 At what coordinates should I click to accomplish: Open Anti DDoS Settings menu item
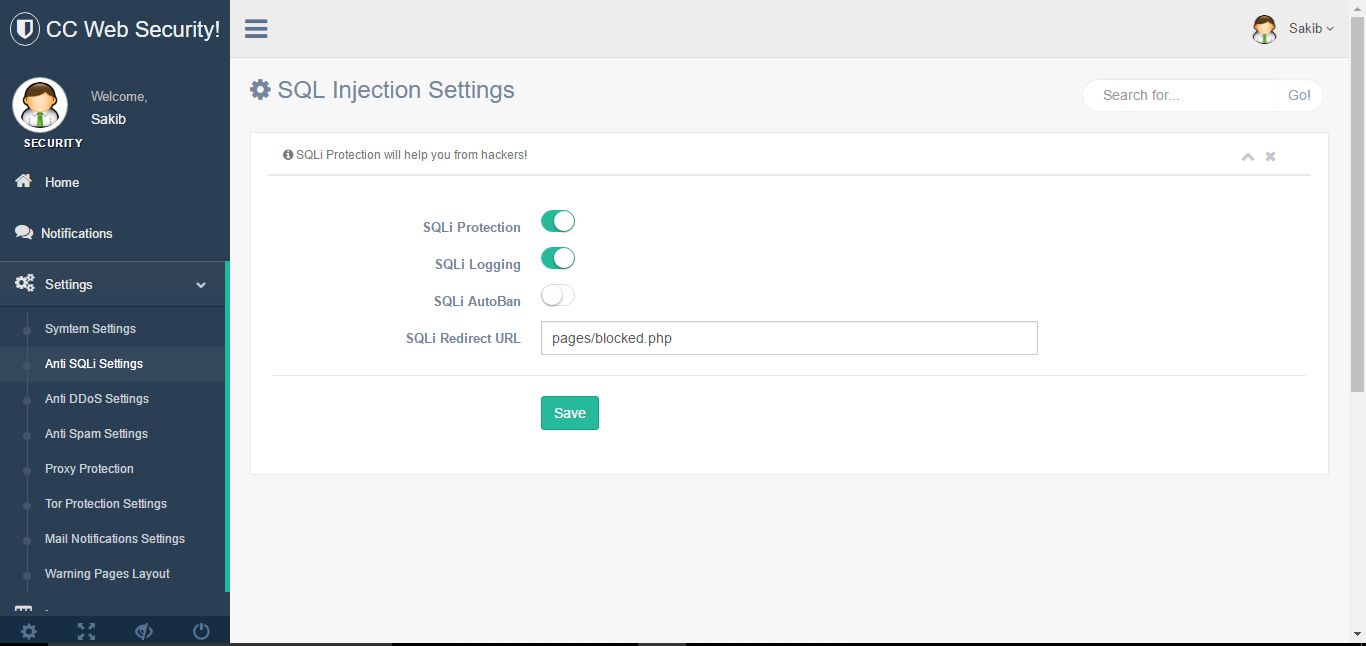point(97,399)
